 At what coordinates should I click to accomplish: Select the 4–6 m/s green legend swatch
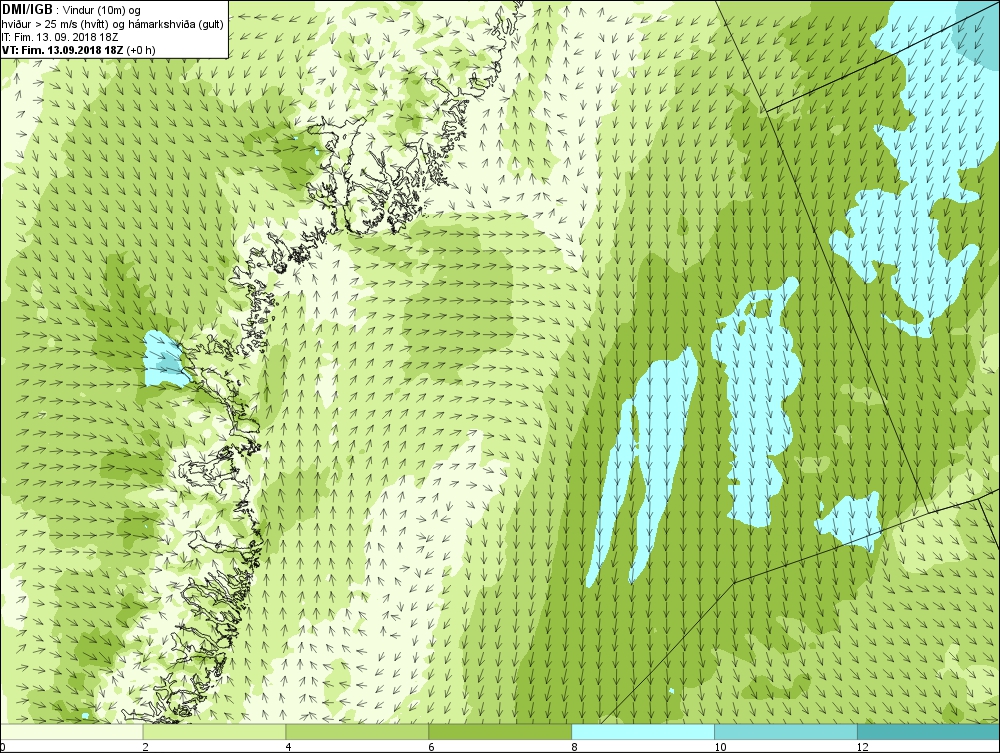(x=357, y=731)
